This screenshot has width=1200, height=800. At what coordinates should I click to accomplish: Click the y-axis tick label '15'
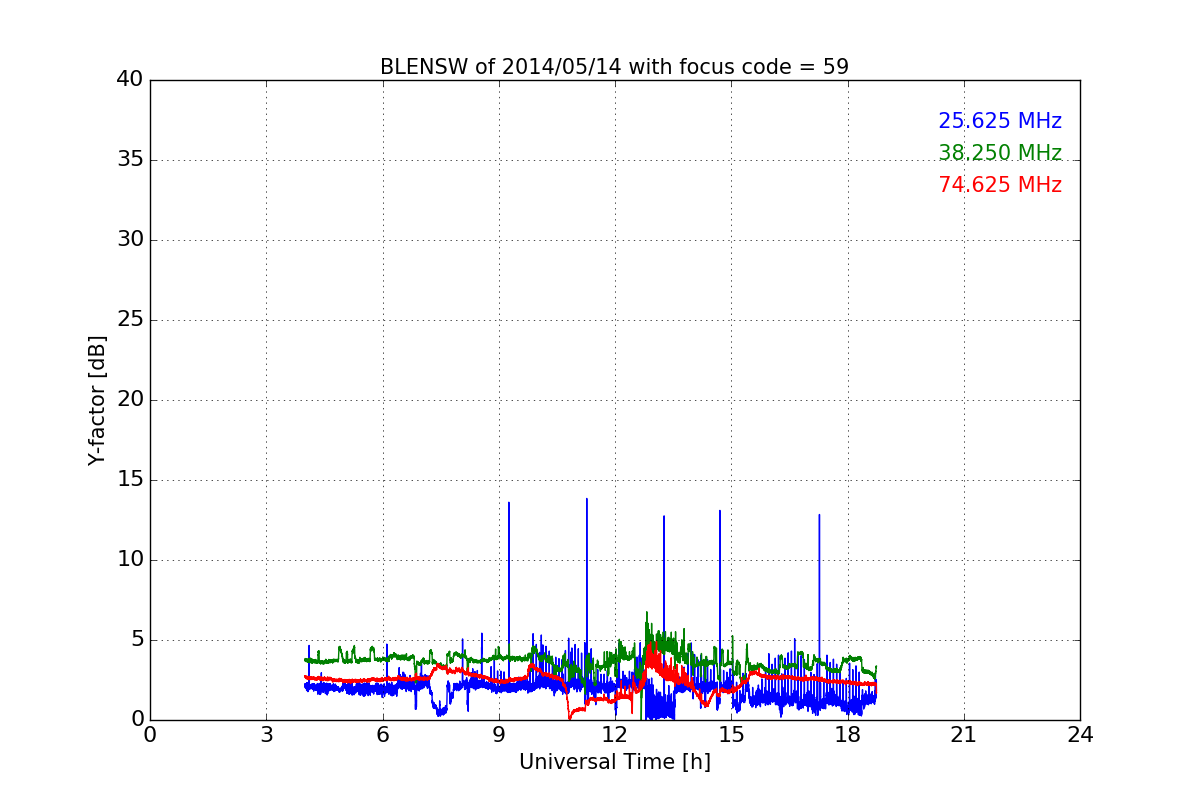130,480
